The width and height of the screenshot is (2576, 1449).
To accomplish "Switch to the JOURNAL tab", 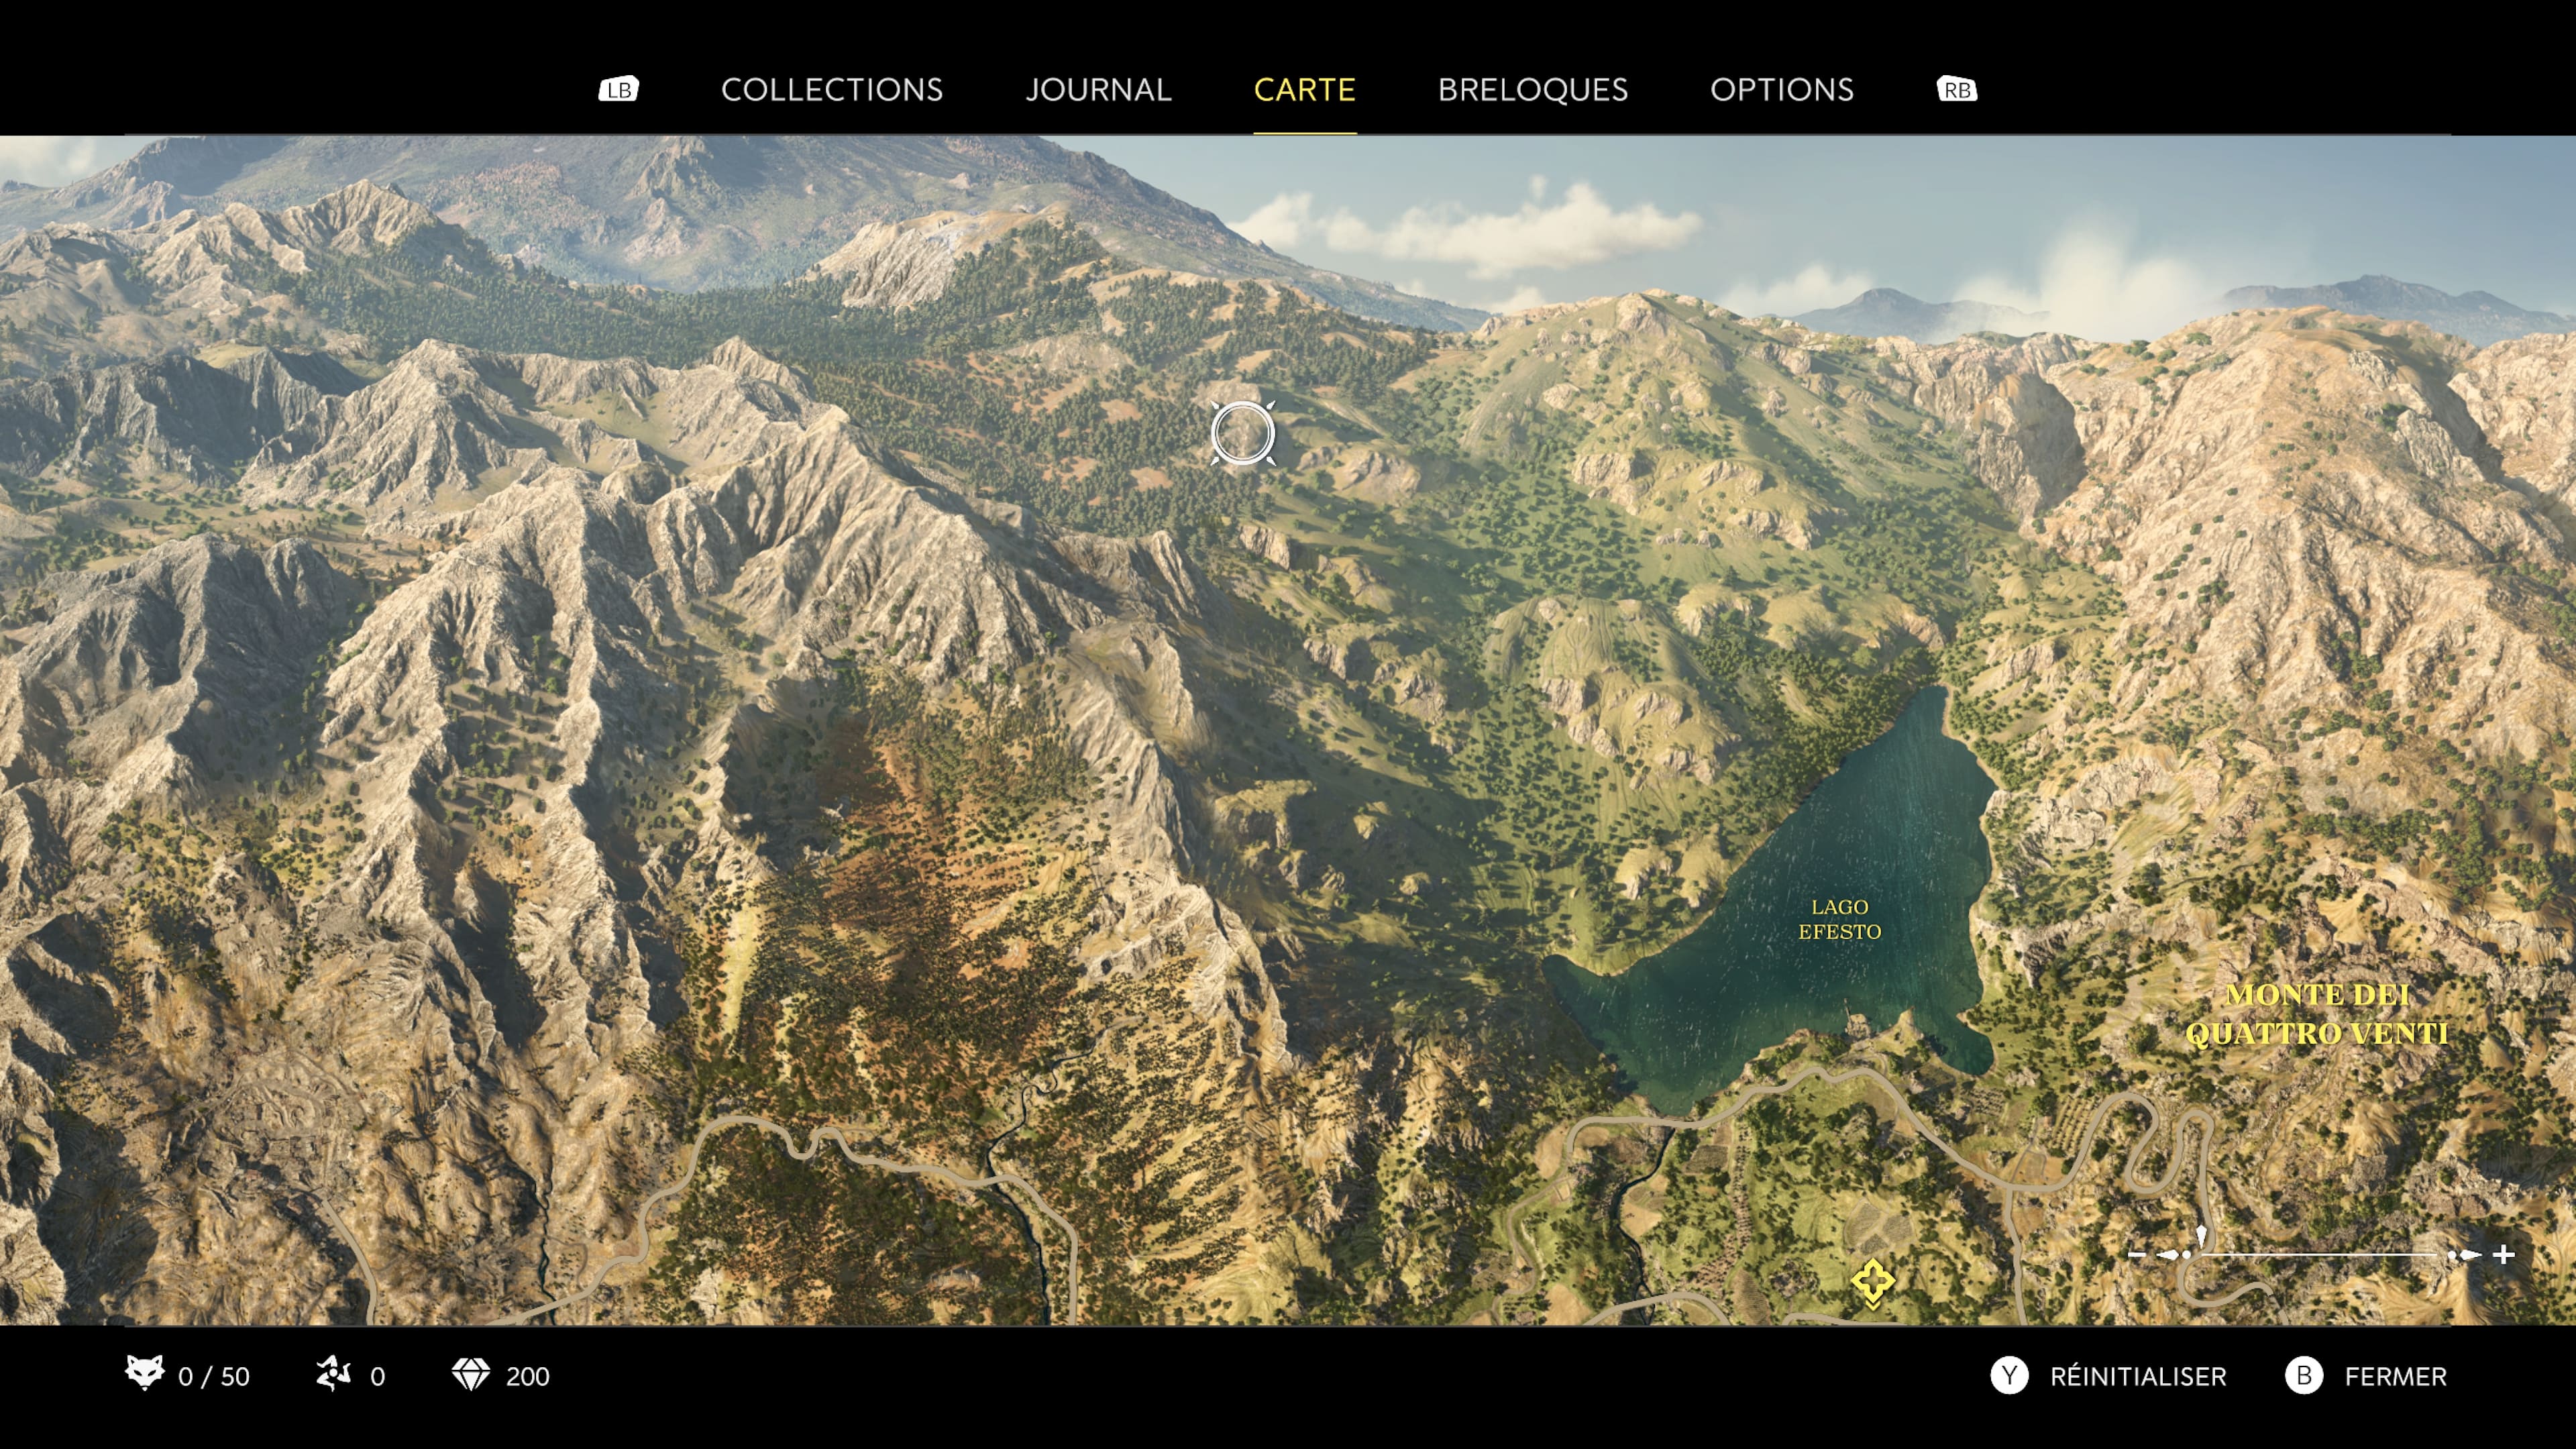I will tap(1098, 90).
